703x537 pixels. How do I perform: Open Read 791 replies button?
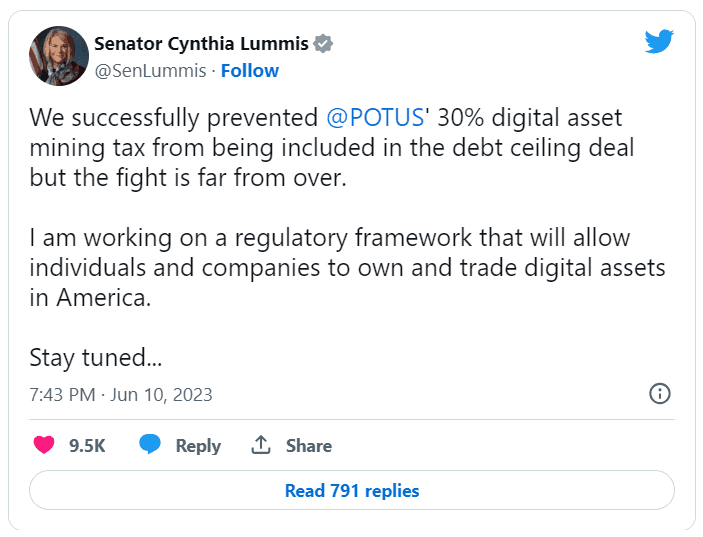[x=352, y=491]
